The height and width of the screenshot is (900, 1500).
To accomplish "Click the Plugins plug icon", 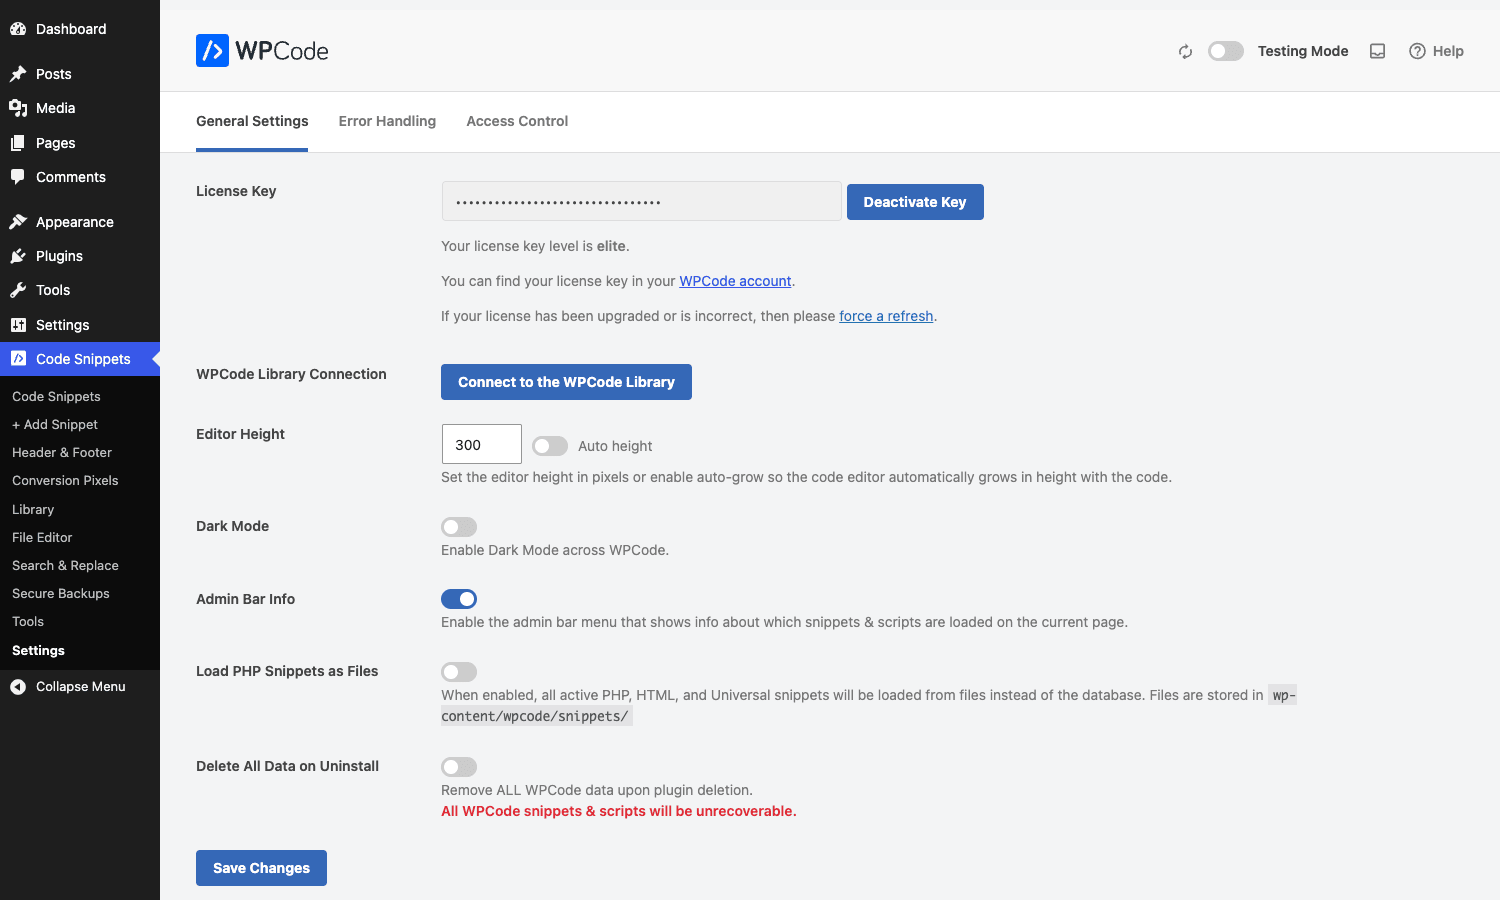I will [x=18, y=256].
